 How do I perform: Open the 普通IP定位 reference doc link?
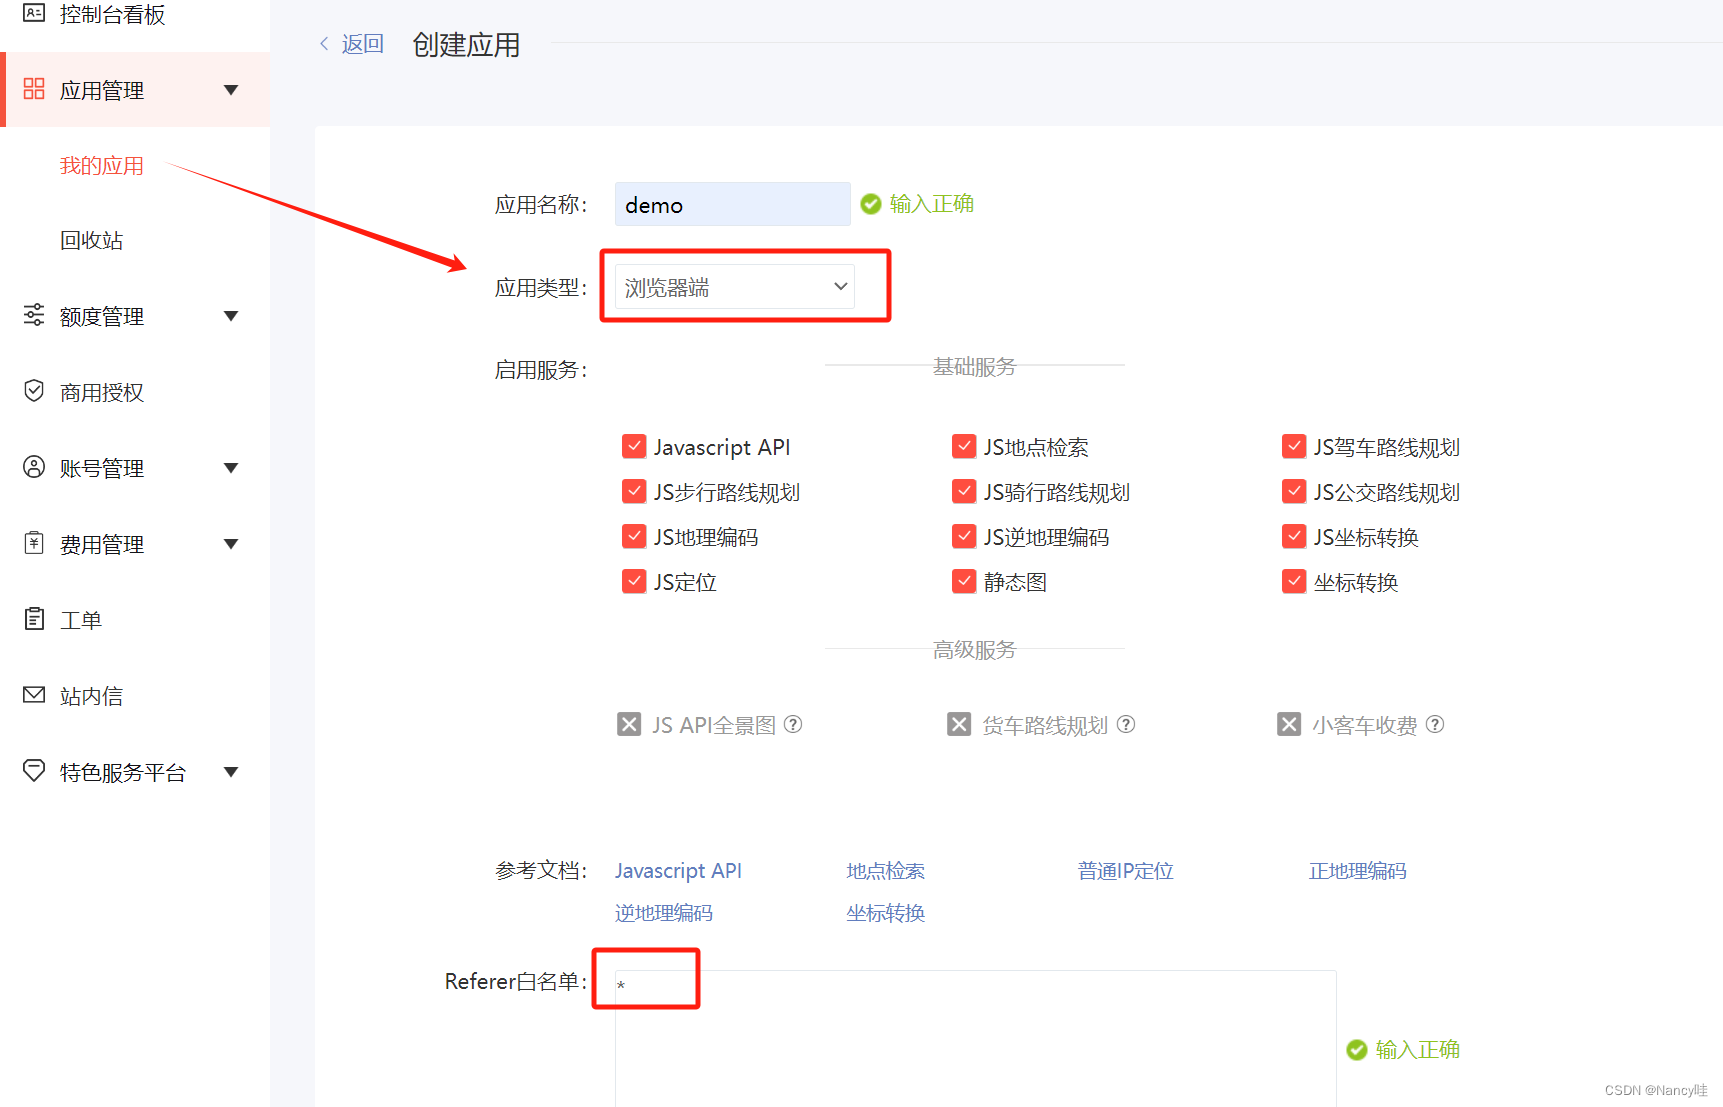(1125, 870)
